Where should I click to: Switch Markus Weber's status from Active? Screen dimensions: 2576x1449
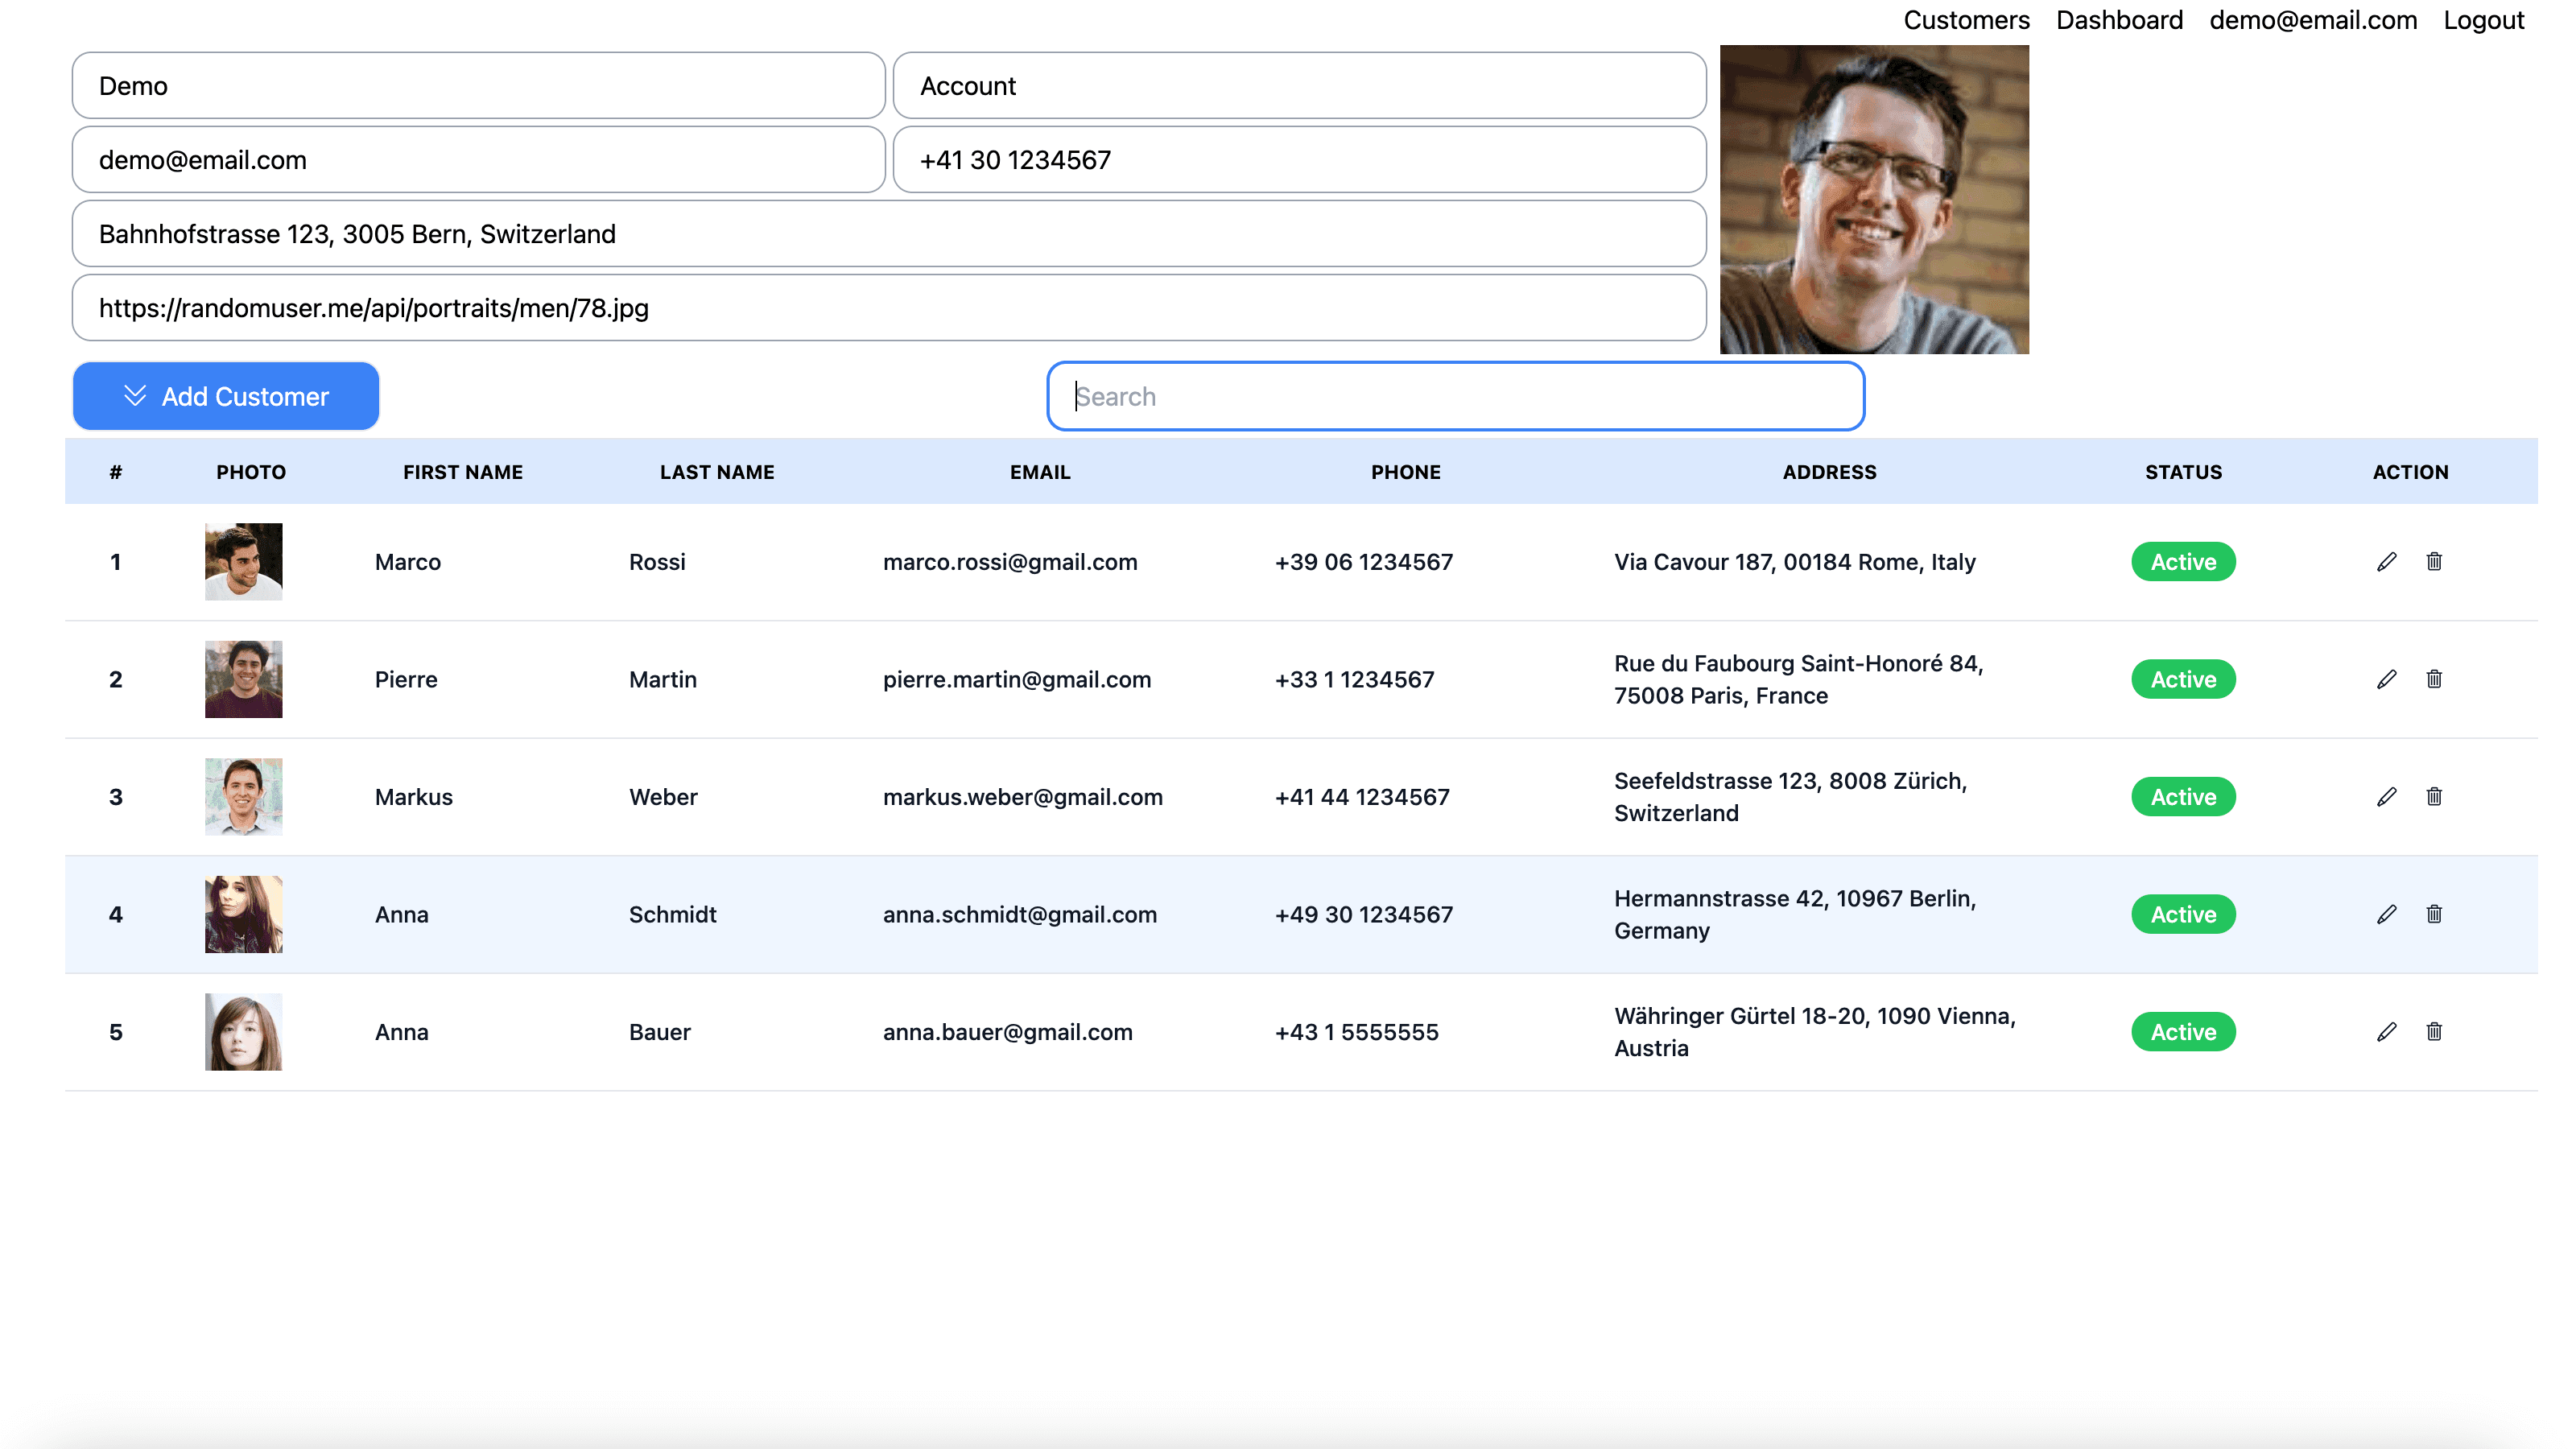click(2183, 796)
